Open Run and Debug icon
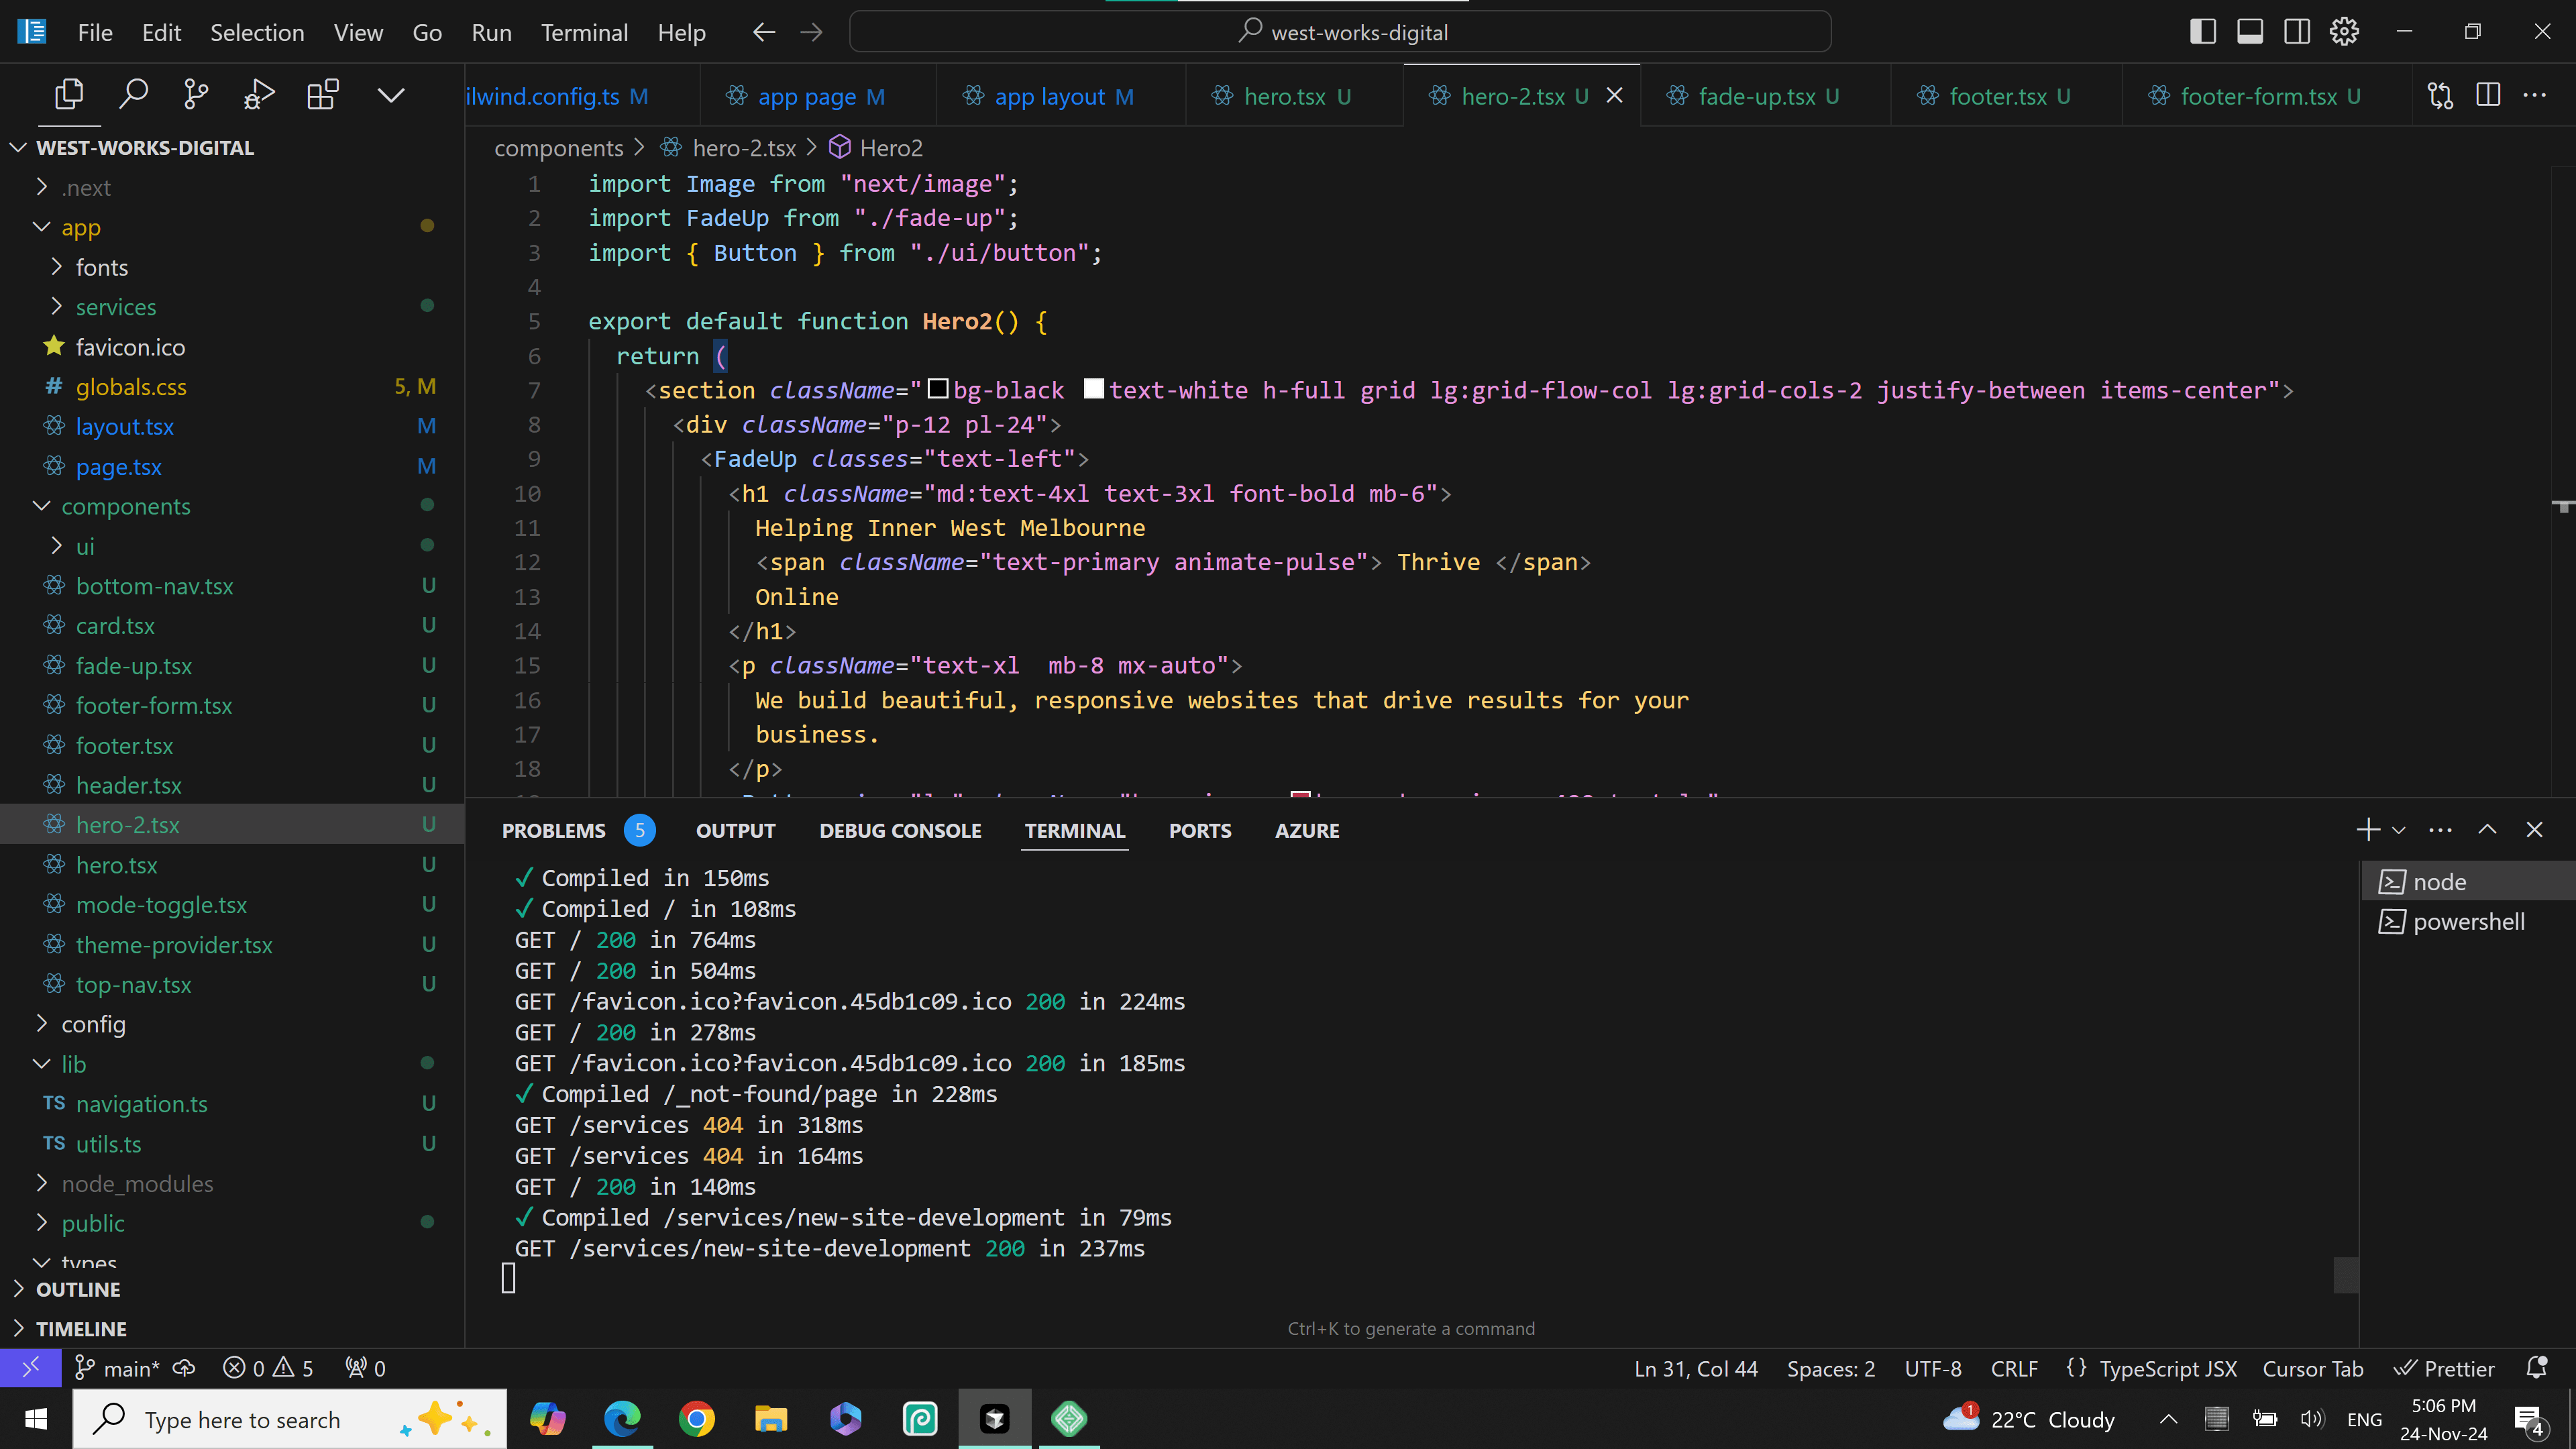2576x1449 pixels. tap(259, 95)
